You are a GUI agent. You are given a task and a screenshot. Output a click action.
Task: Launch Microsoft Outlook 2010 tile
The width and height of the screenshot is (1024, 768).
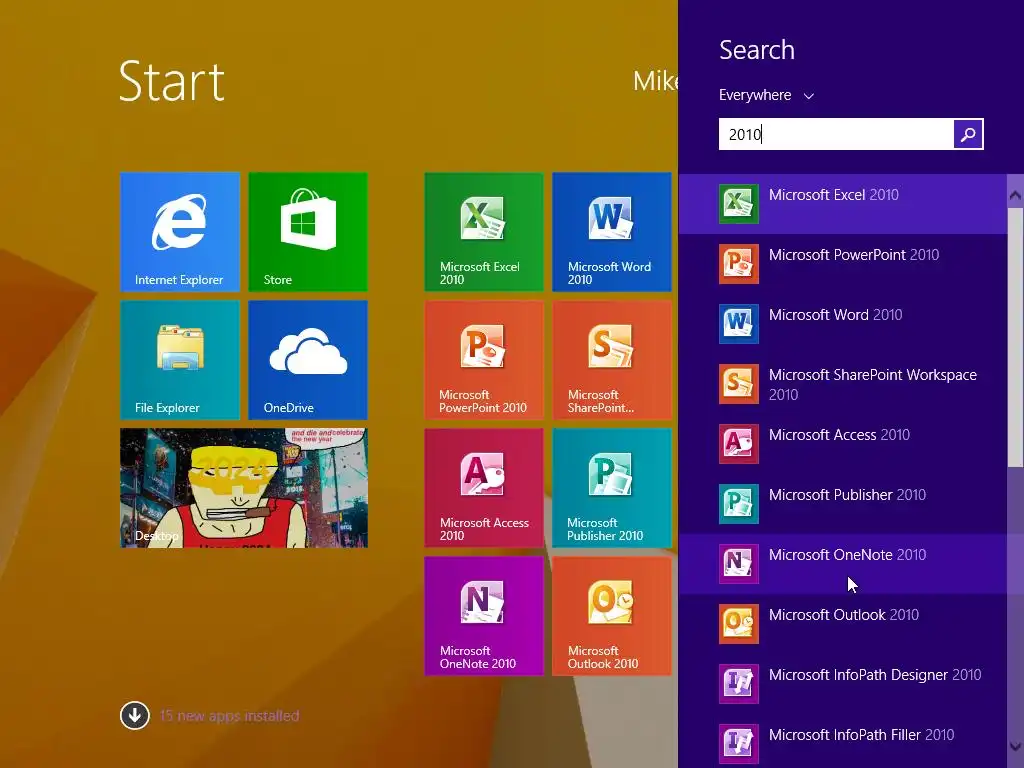[x=612, y=616]
